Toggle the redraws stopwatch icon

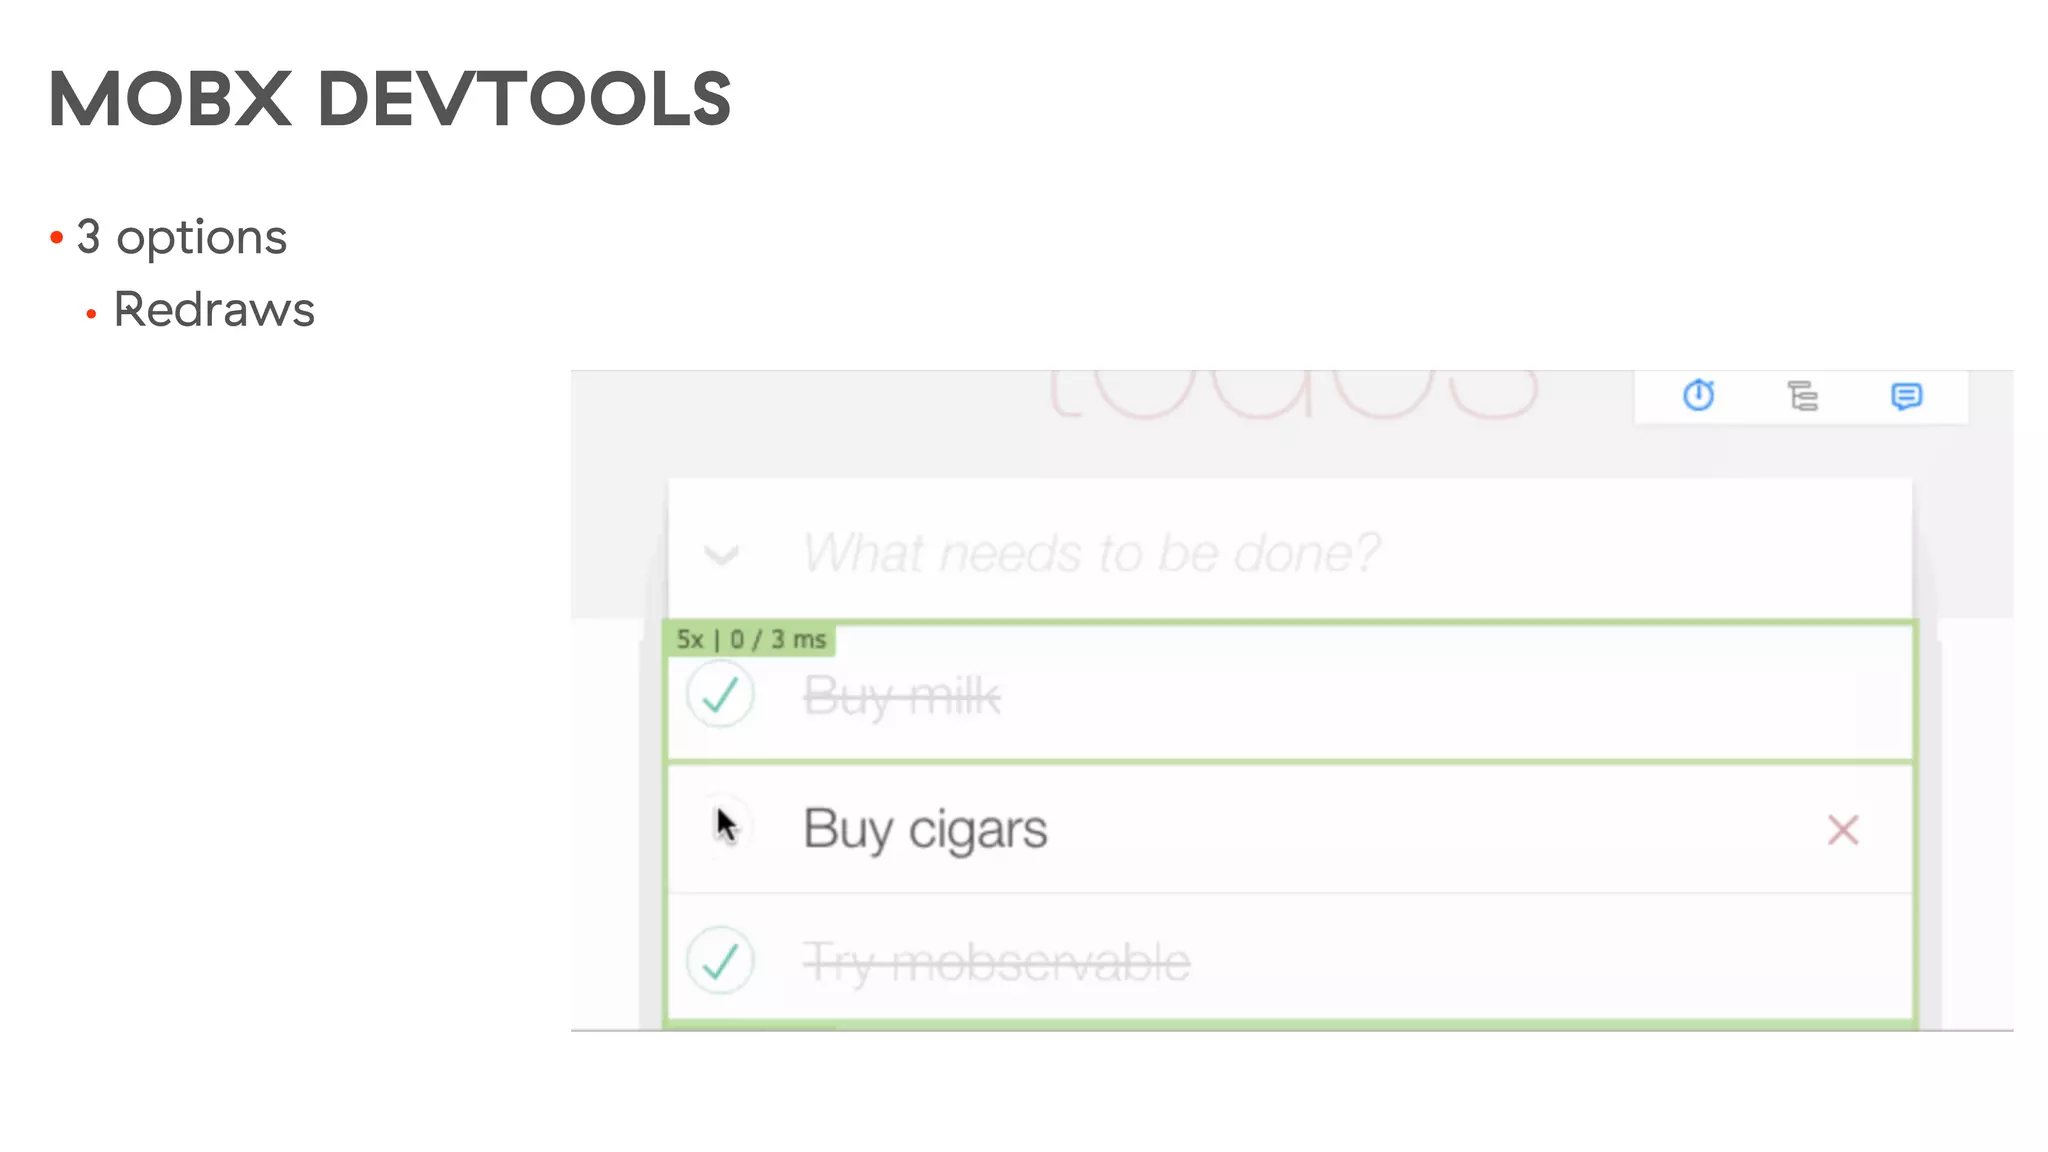coord(1698,396)
